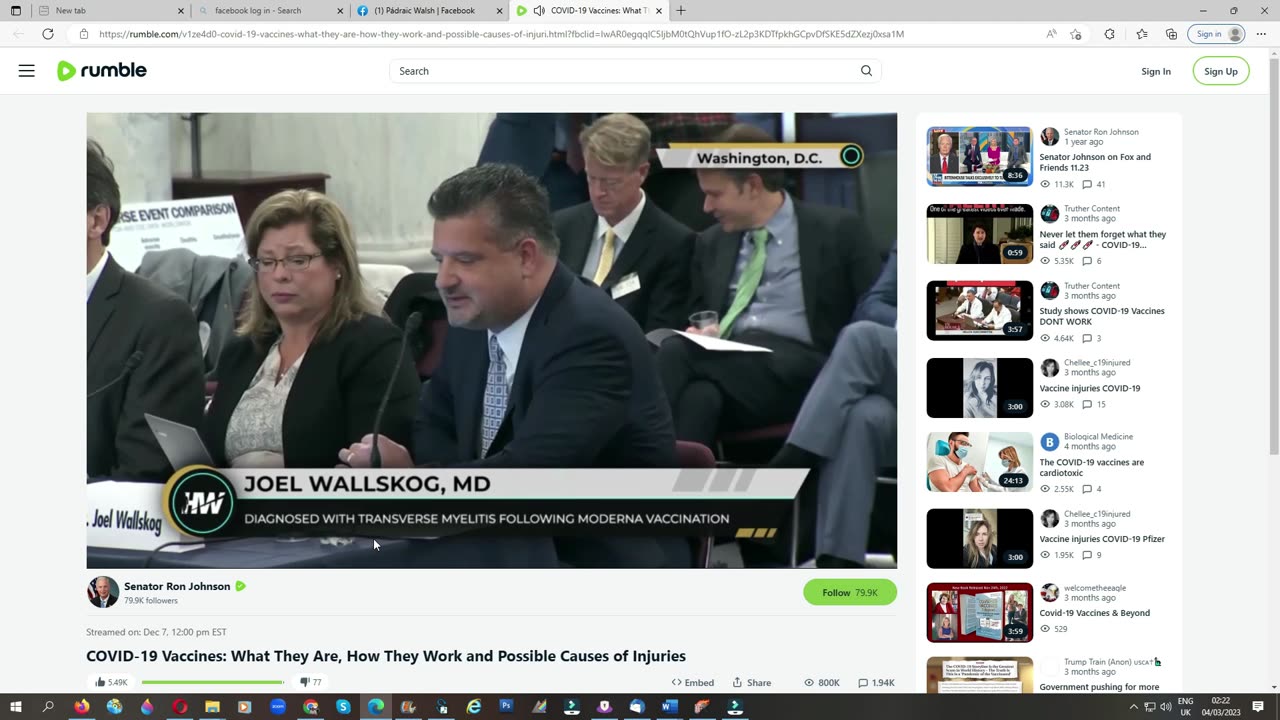Open Word from the taskbar
This screenshot has width=1280, height=720.
[x=669, y=707]
